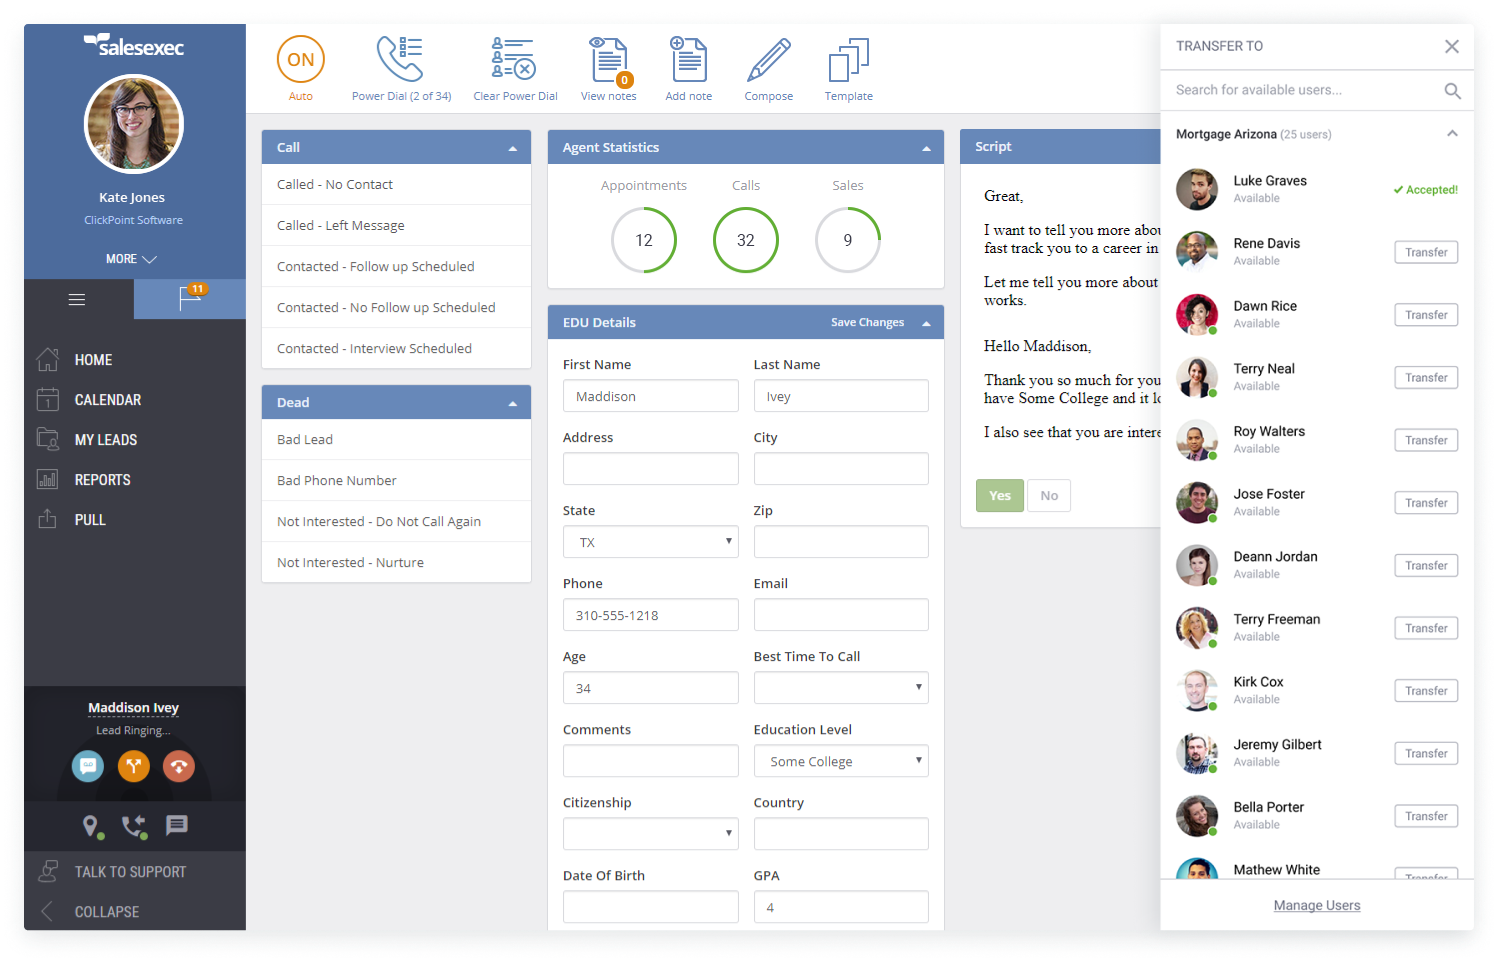Screen dimensions: 1498x963
Task: Go to the CALENDAR section
Action: click(107, 399)
